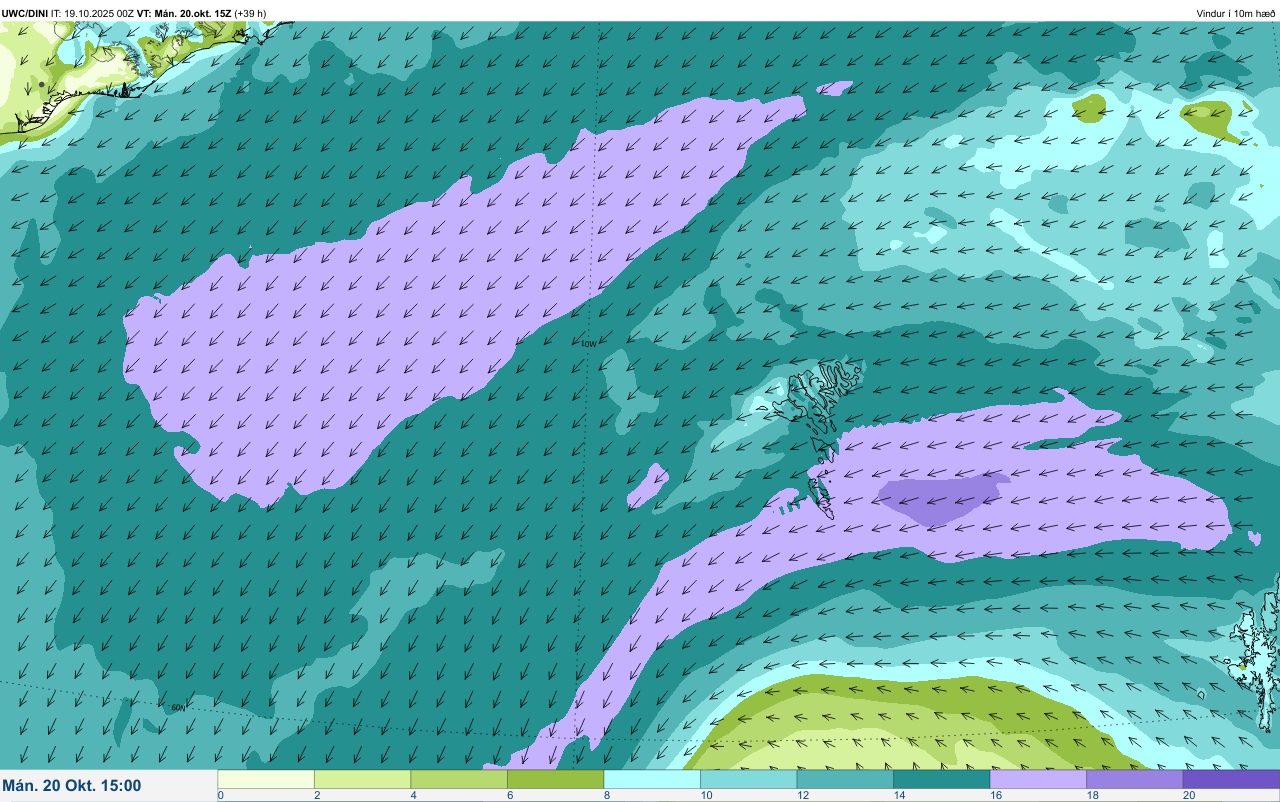The width and height of the screenshot is (1280, 802).
Task: Choose the 16–18 lilac legend swatch
Action: (x=1038, y=779)
